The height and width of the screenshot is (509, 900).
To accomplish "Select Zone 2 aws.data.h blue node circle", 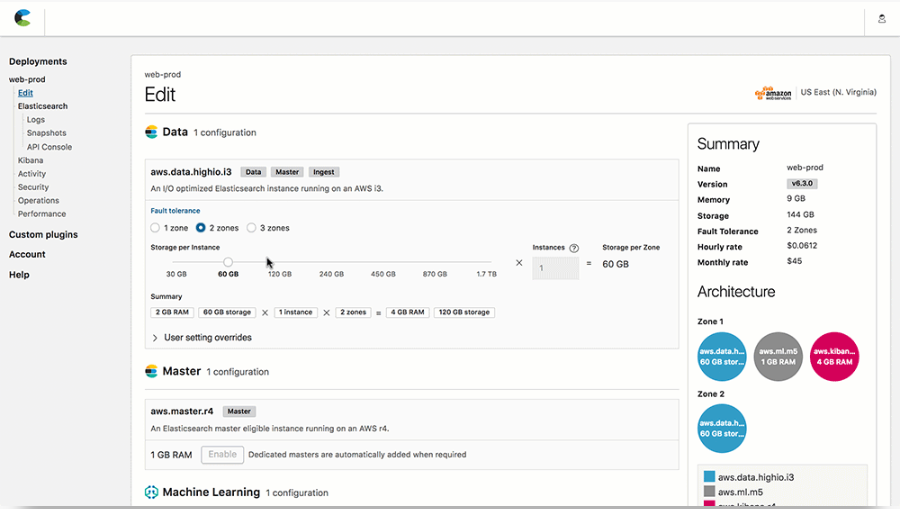I will click(721, 428).
